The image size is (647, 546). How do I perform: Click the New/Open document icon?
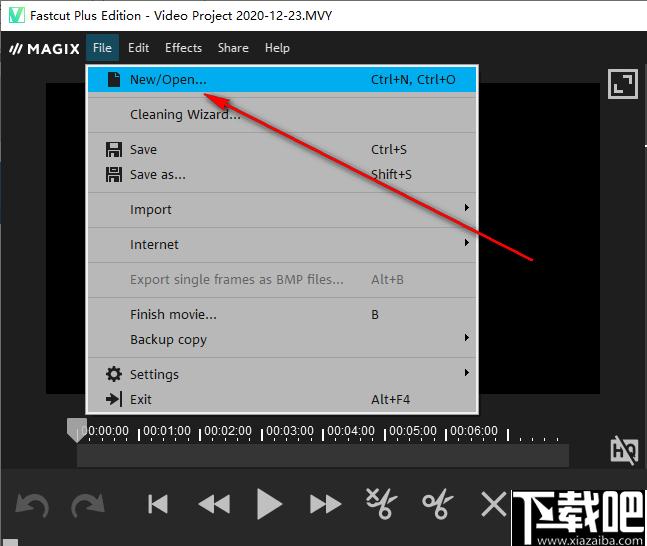click(114, 79)
